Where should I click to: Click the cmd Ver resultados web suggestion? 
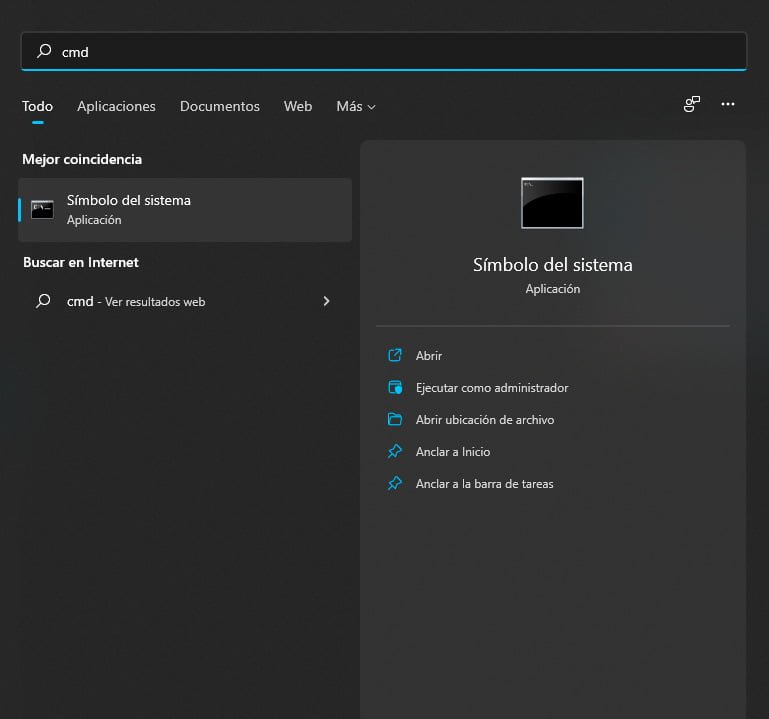point(136,301)
